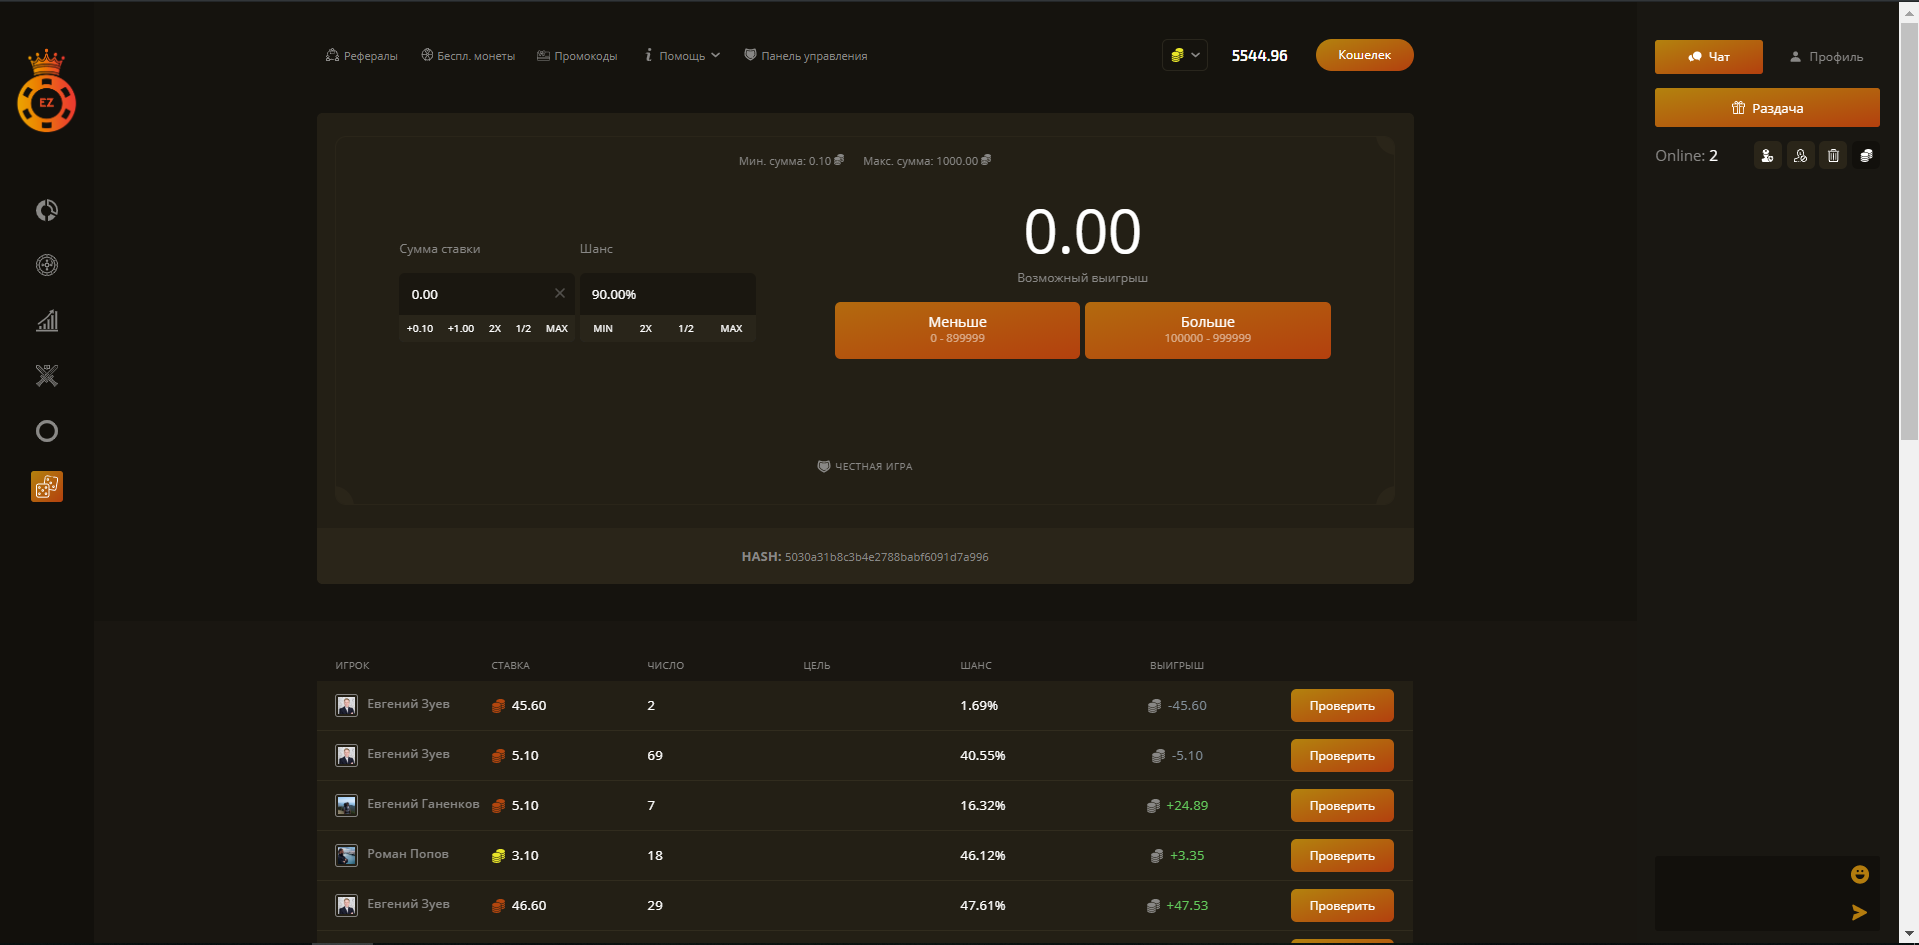The width and height of the screenshot is (1919, 945).
Task: Switch to the Профиль tab
Action: [1826, 57]
